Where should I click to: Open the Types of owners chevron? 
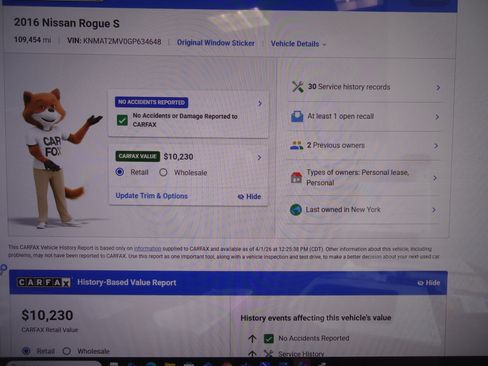(435, 178)
